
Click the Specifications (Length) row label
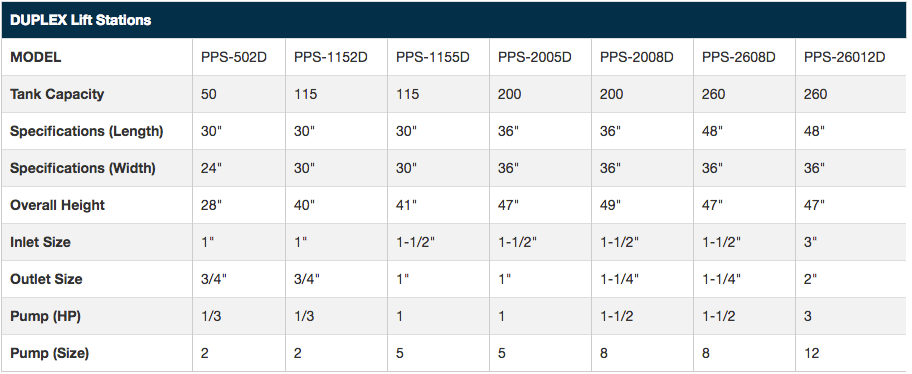tap(87, 131)
